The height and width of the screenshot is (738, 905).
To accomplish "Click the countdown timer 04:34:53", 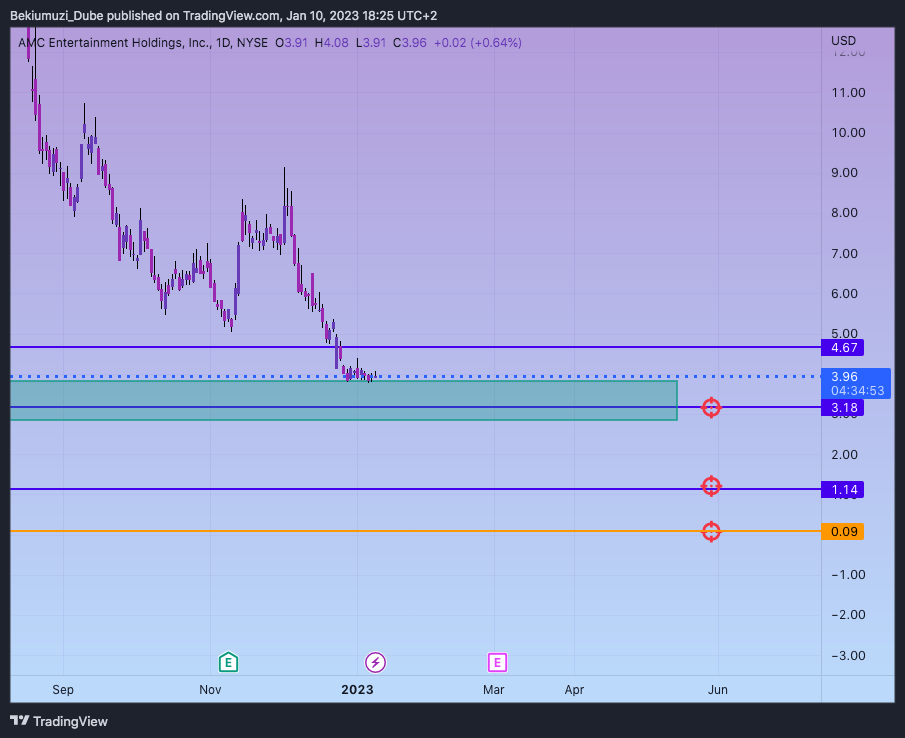I will tap(857, 391).
